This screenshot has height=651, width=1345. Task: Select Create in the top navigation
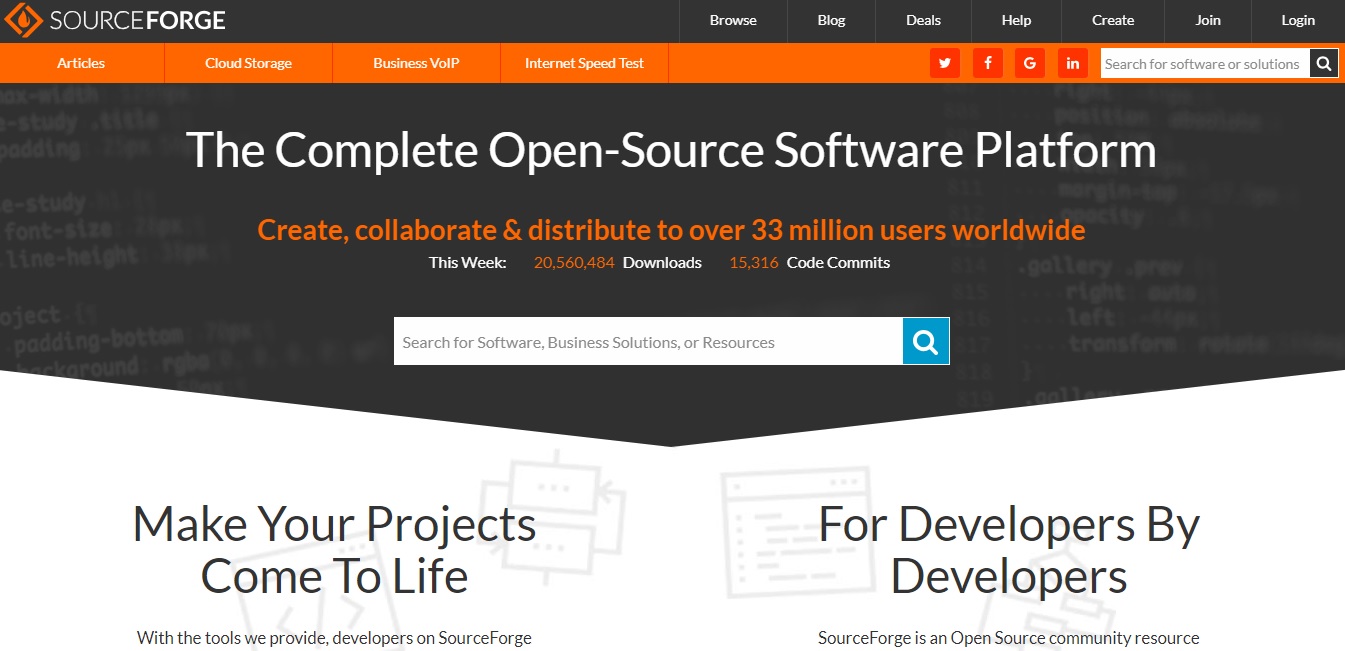pos(1113,20)
